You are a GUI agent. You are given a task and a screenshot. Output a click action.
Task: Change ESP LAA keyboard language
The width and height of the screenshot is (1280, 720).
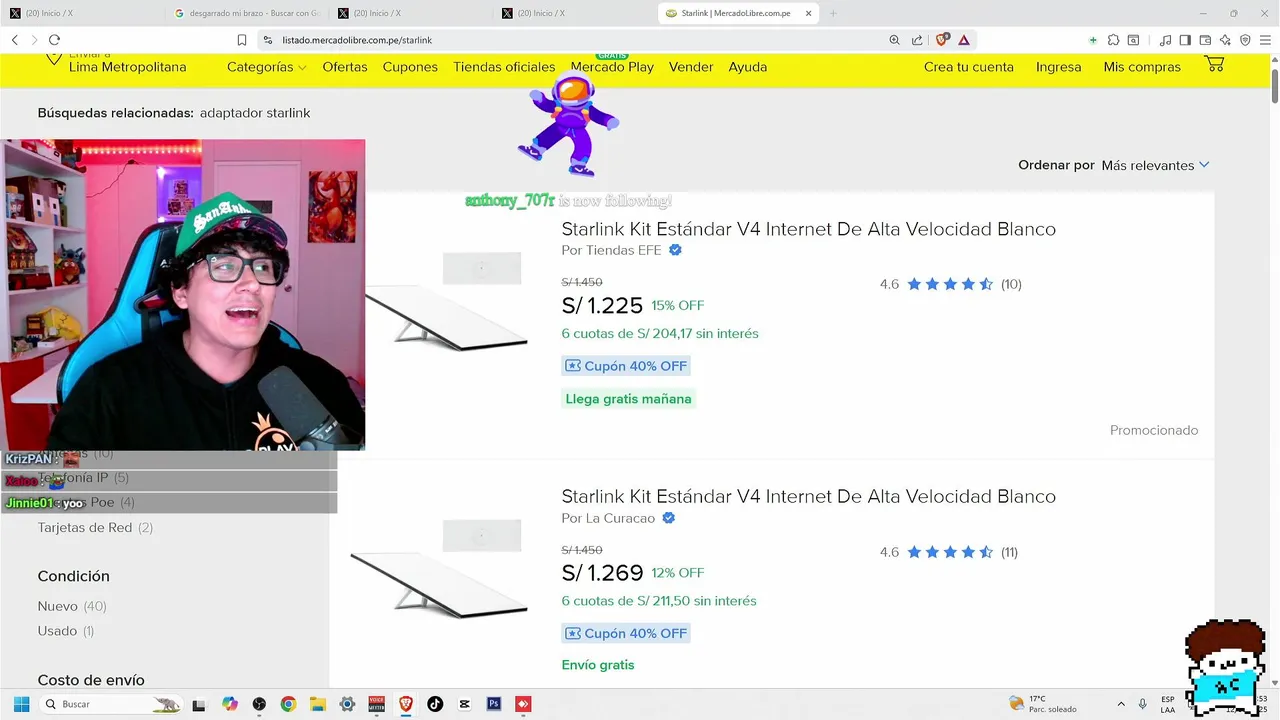pyautogui.click(x=1167, y=704)
